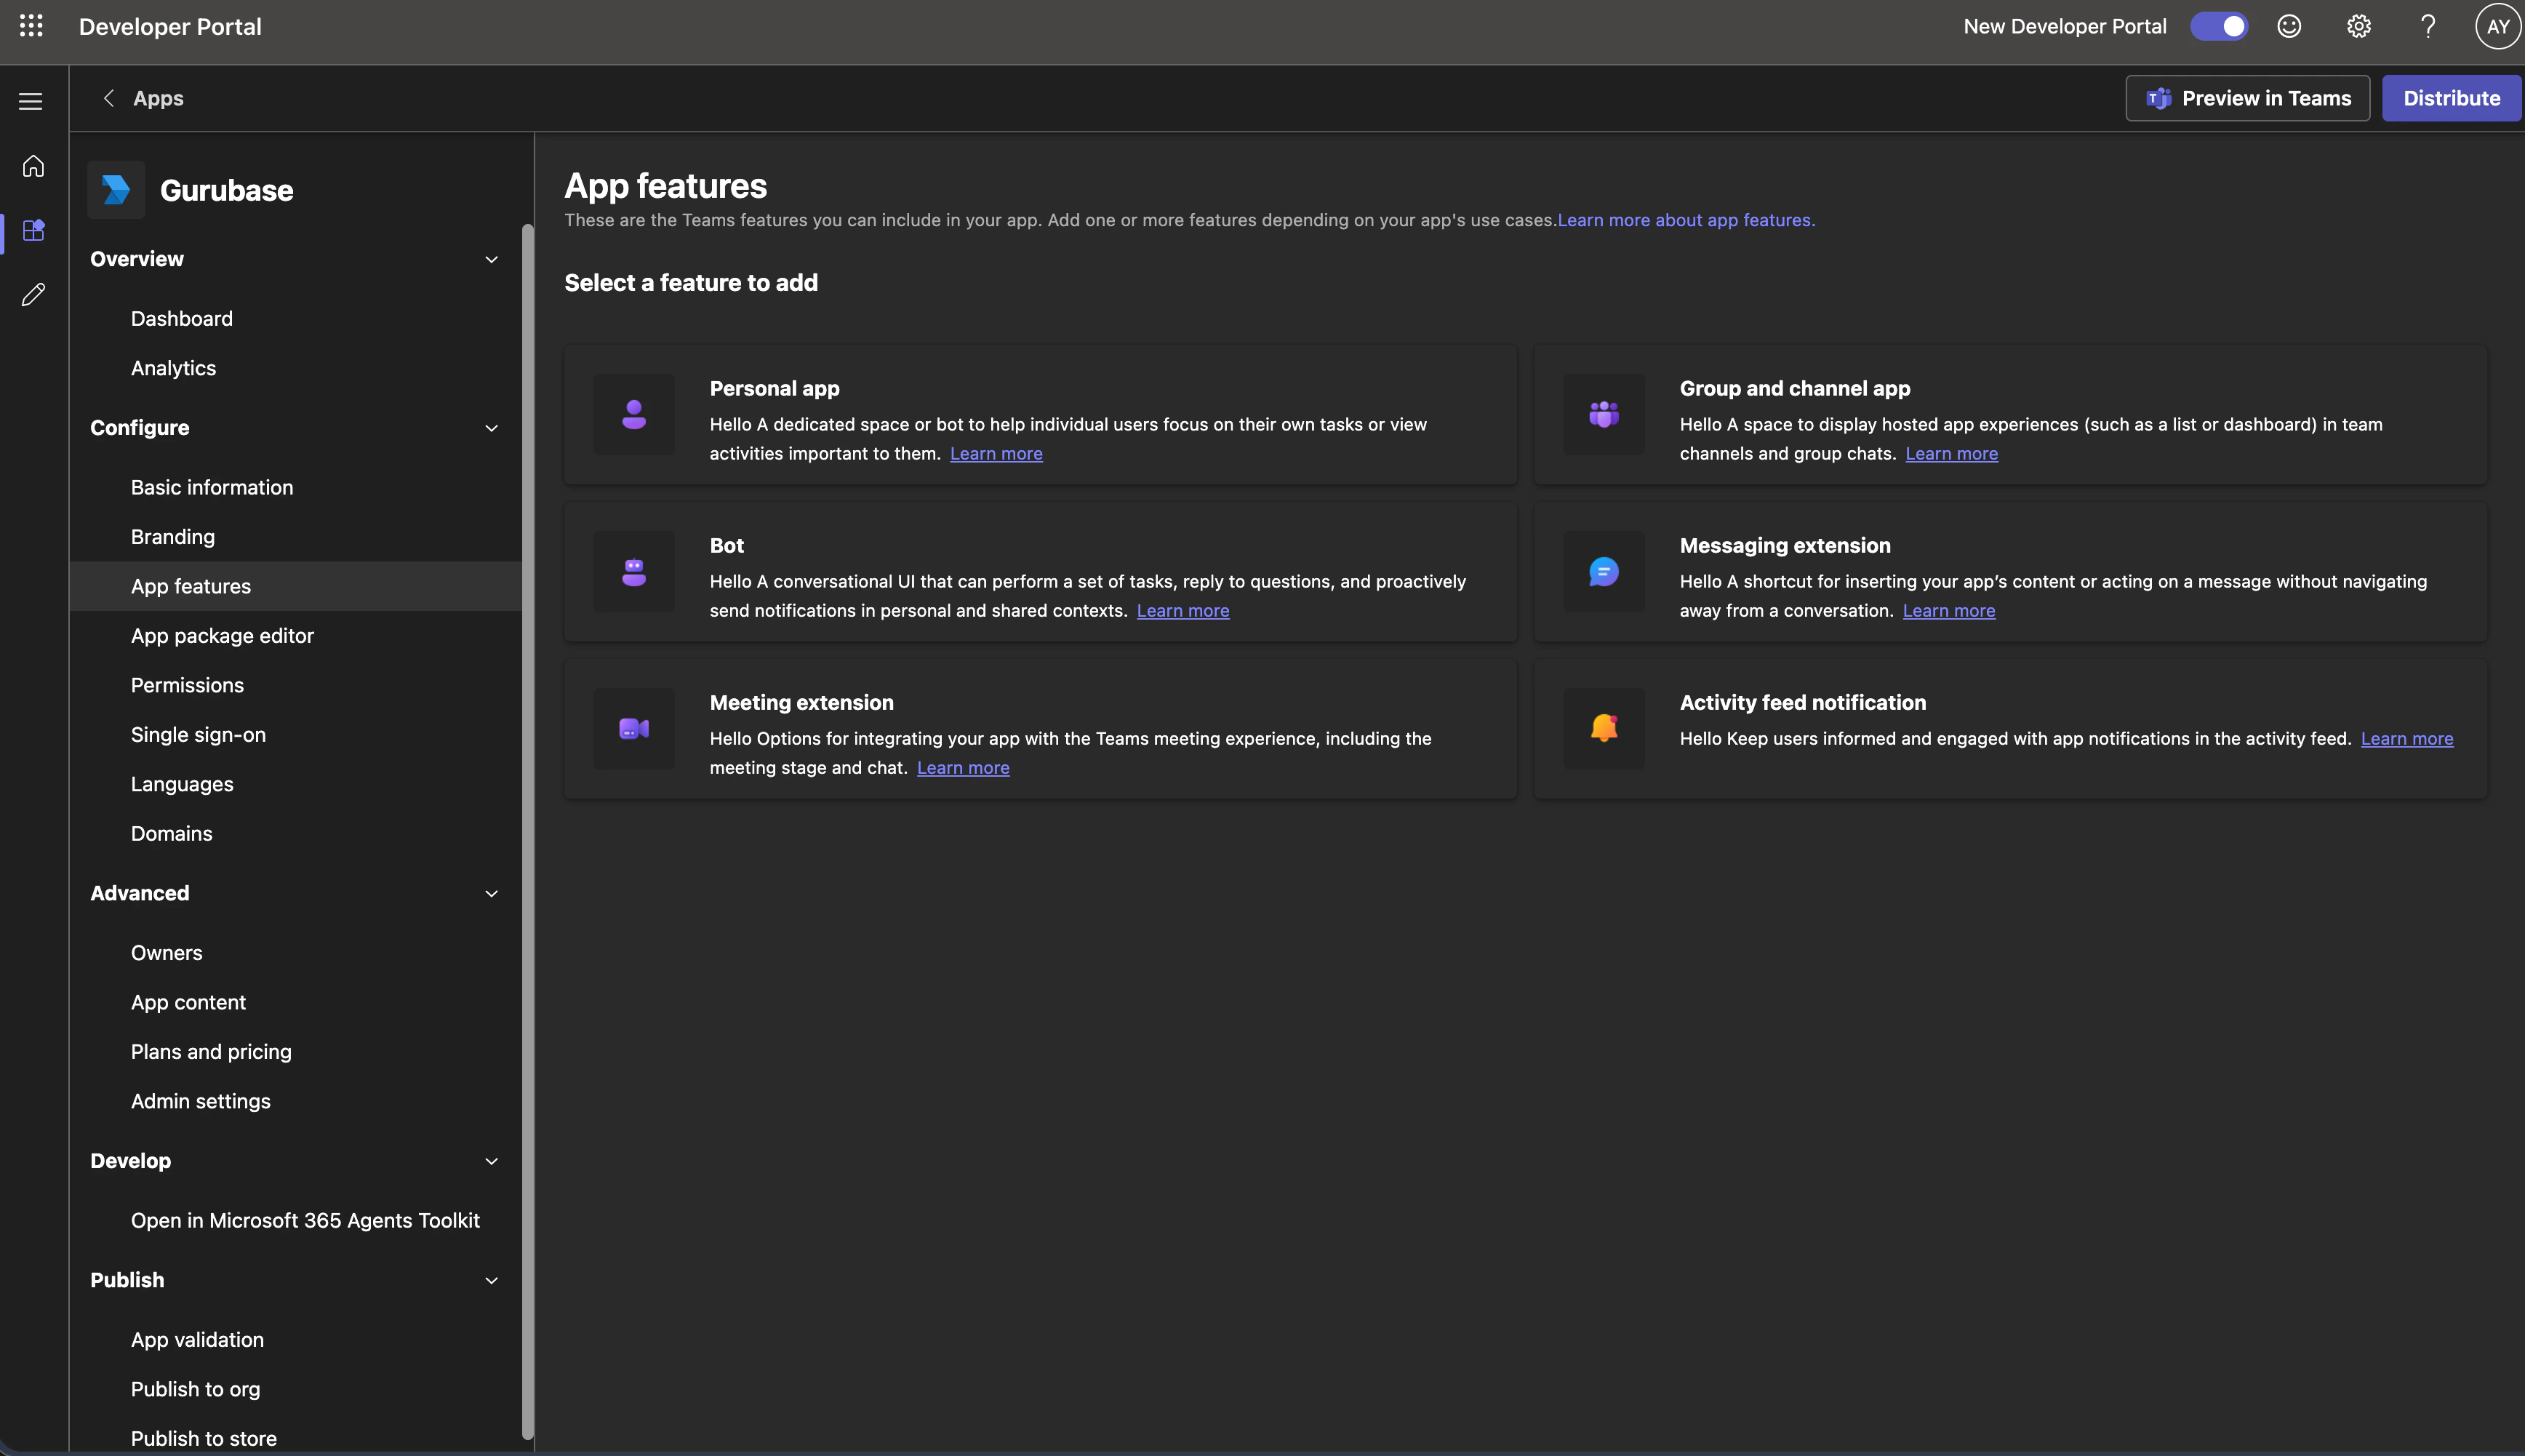Open Apps icon in left rail

pyautogui.click(x=33, y=230)
